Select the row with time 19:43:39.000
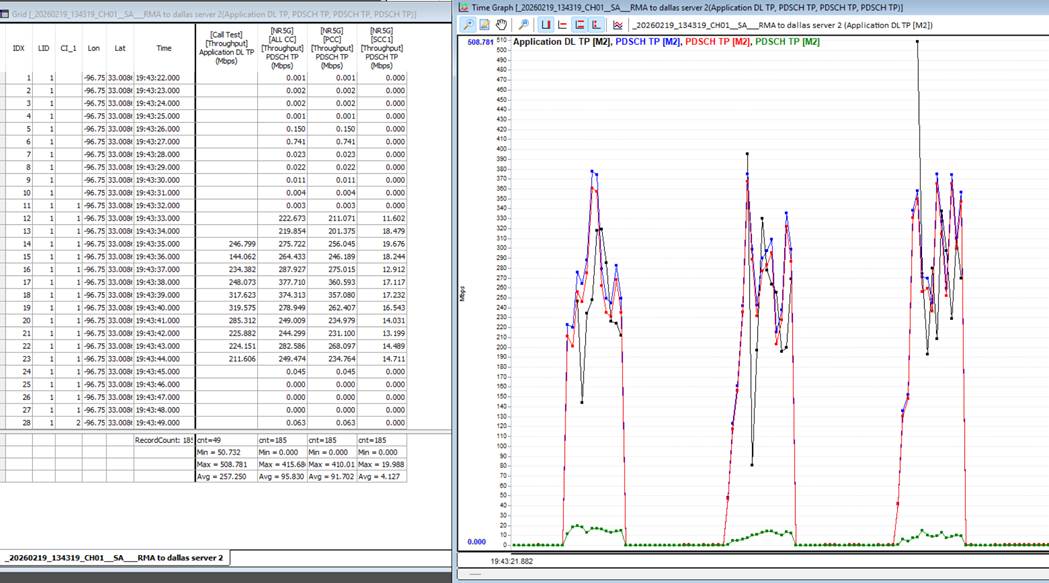Image resolution: width=1049 pixels, height=583 pixels. 157,296
